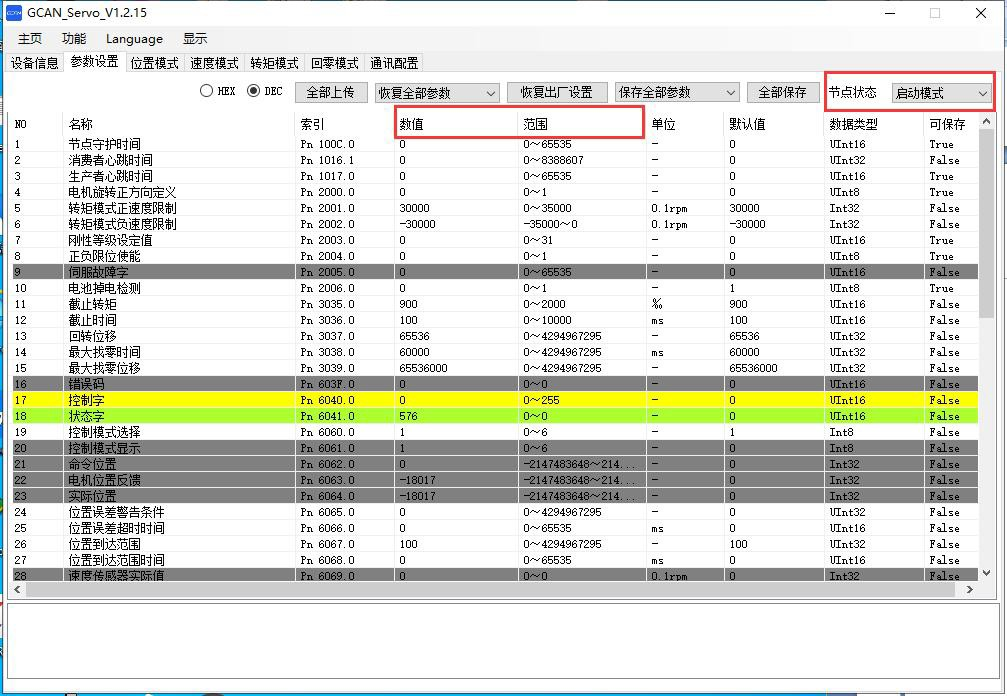1007x696 pixels.
Task: Select the HEX radio button
Action: [x=207, y=91]
